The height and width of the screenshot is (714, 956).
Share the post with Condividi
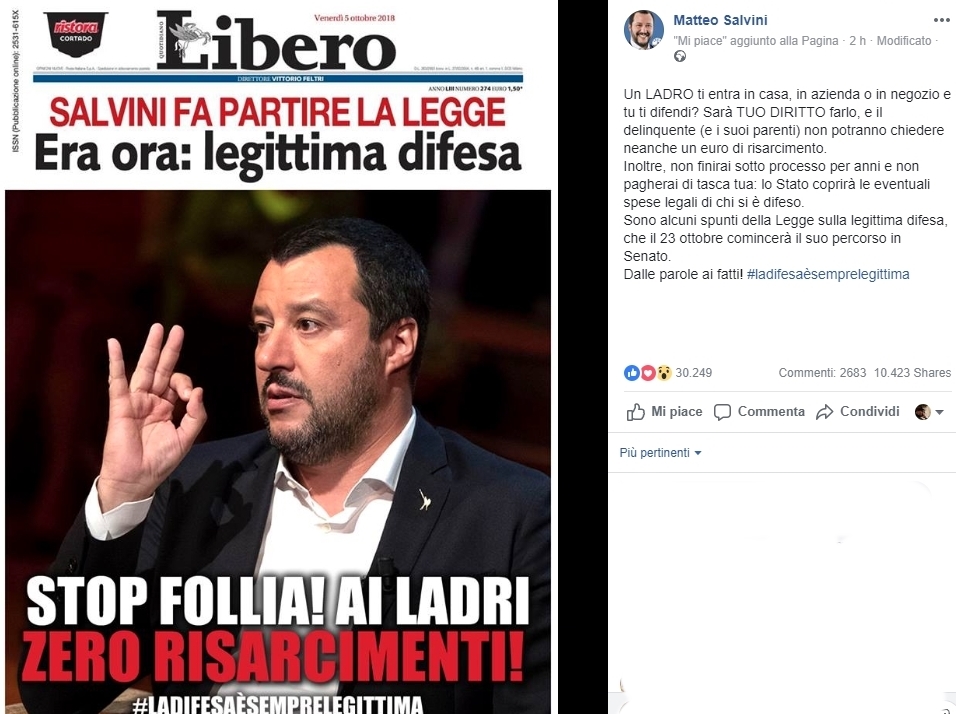(857, 412)
